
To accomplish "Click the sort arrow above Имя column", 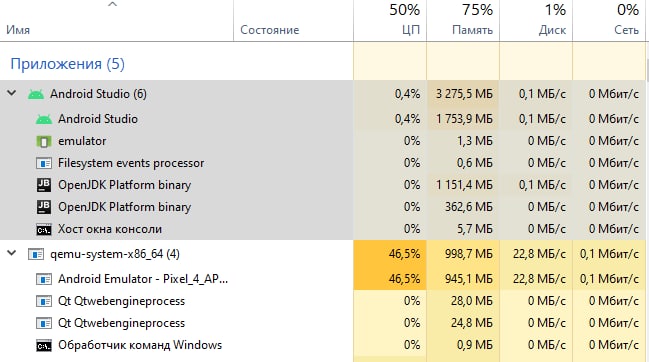I will (112, 5).
